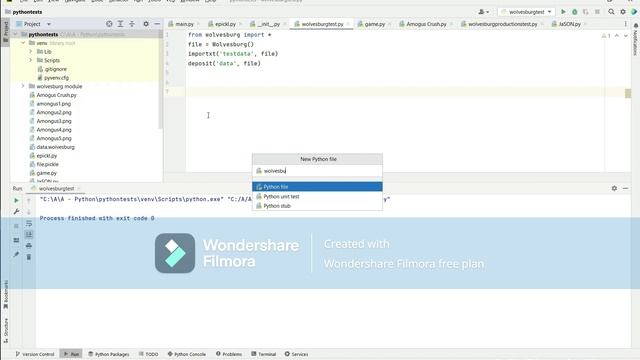Open Terminal tool window

264,354
